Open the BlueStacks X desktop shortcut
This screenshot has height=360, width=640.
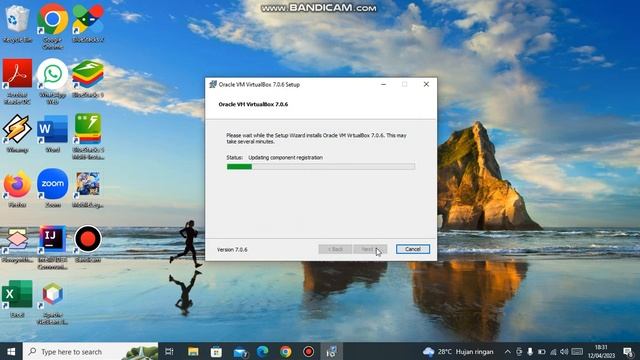pyautogui.click(x=88, y=23)
